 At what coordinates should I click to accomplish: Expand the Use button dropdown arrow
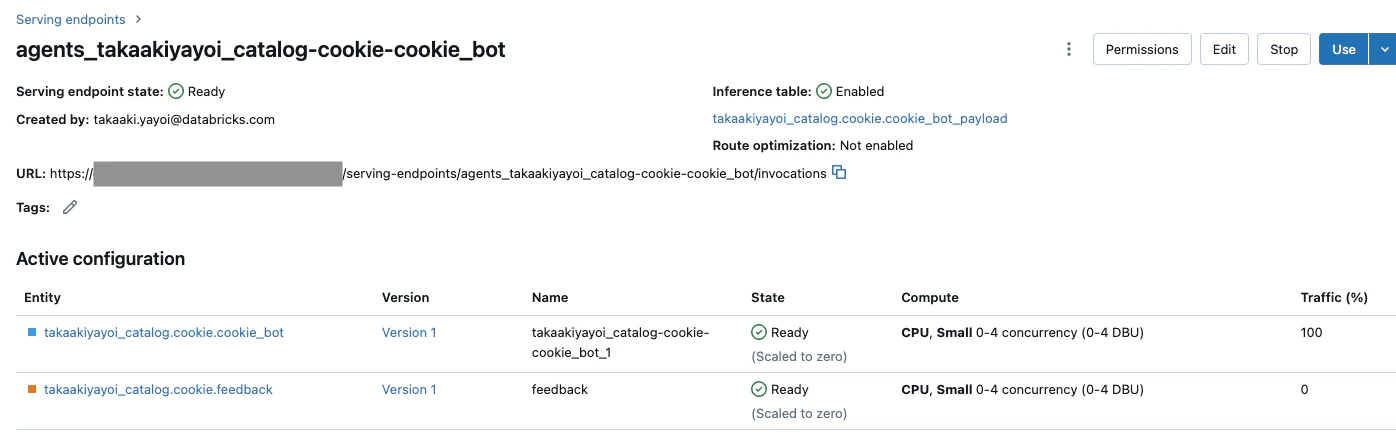click(x=1383, y=49)
